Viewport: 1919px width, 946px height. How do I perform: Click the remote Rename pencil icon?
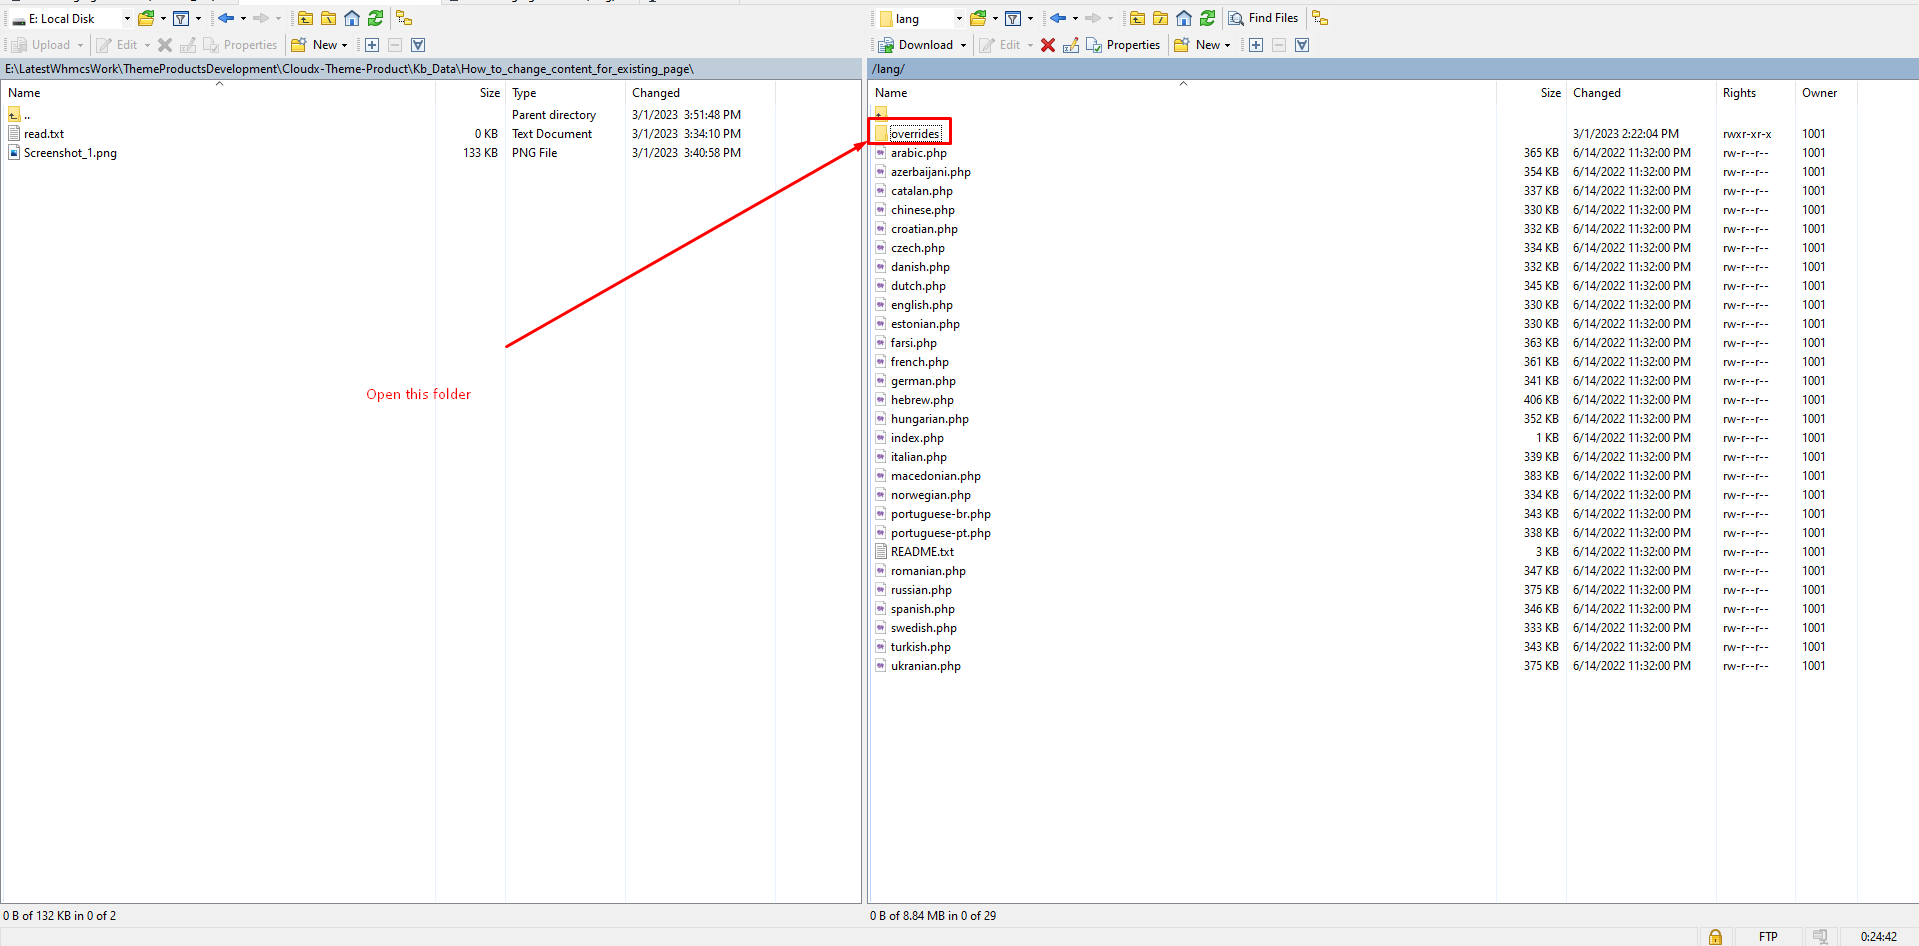click(1070, 45)
